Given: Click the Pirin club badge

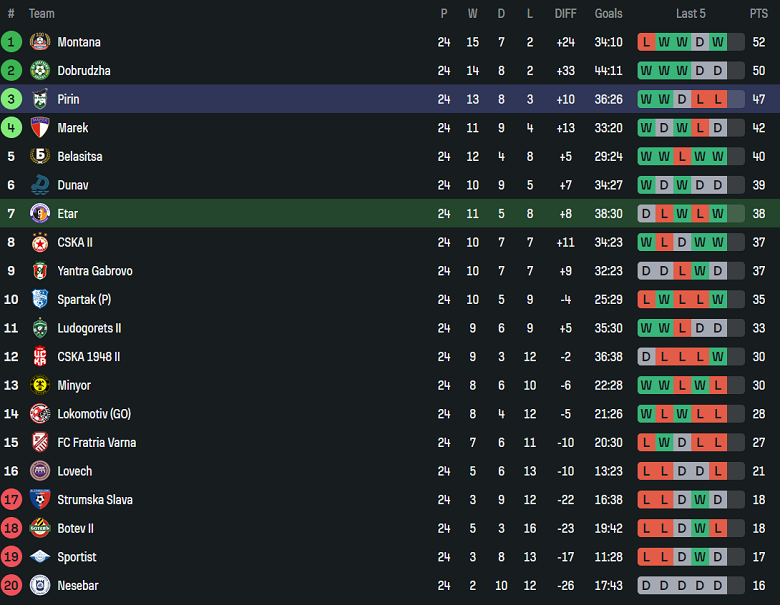Looking at the screenshot, I should tap(40, 99).
